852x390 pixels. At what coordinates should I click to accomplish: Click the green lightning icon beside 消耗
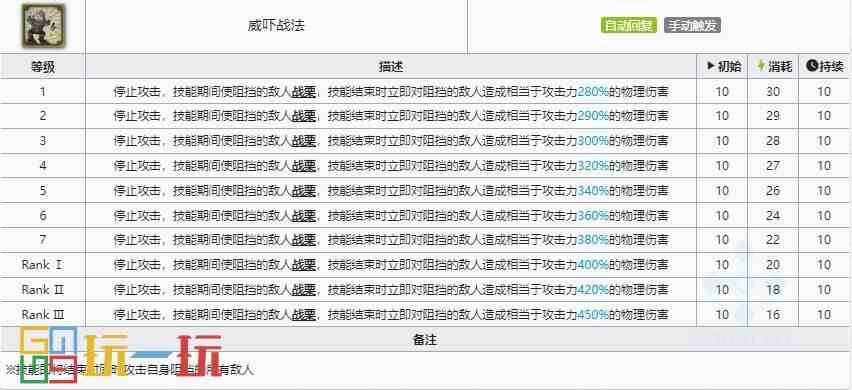coord(761,66)
